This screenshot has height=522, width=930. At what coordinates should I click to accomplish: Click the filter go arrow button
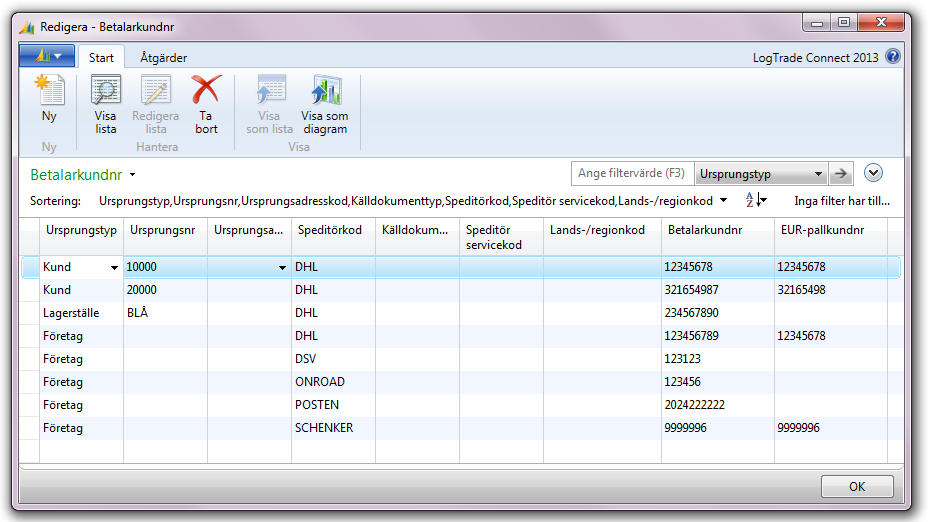(x=840, y=174)
